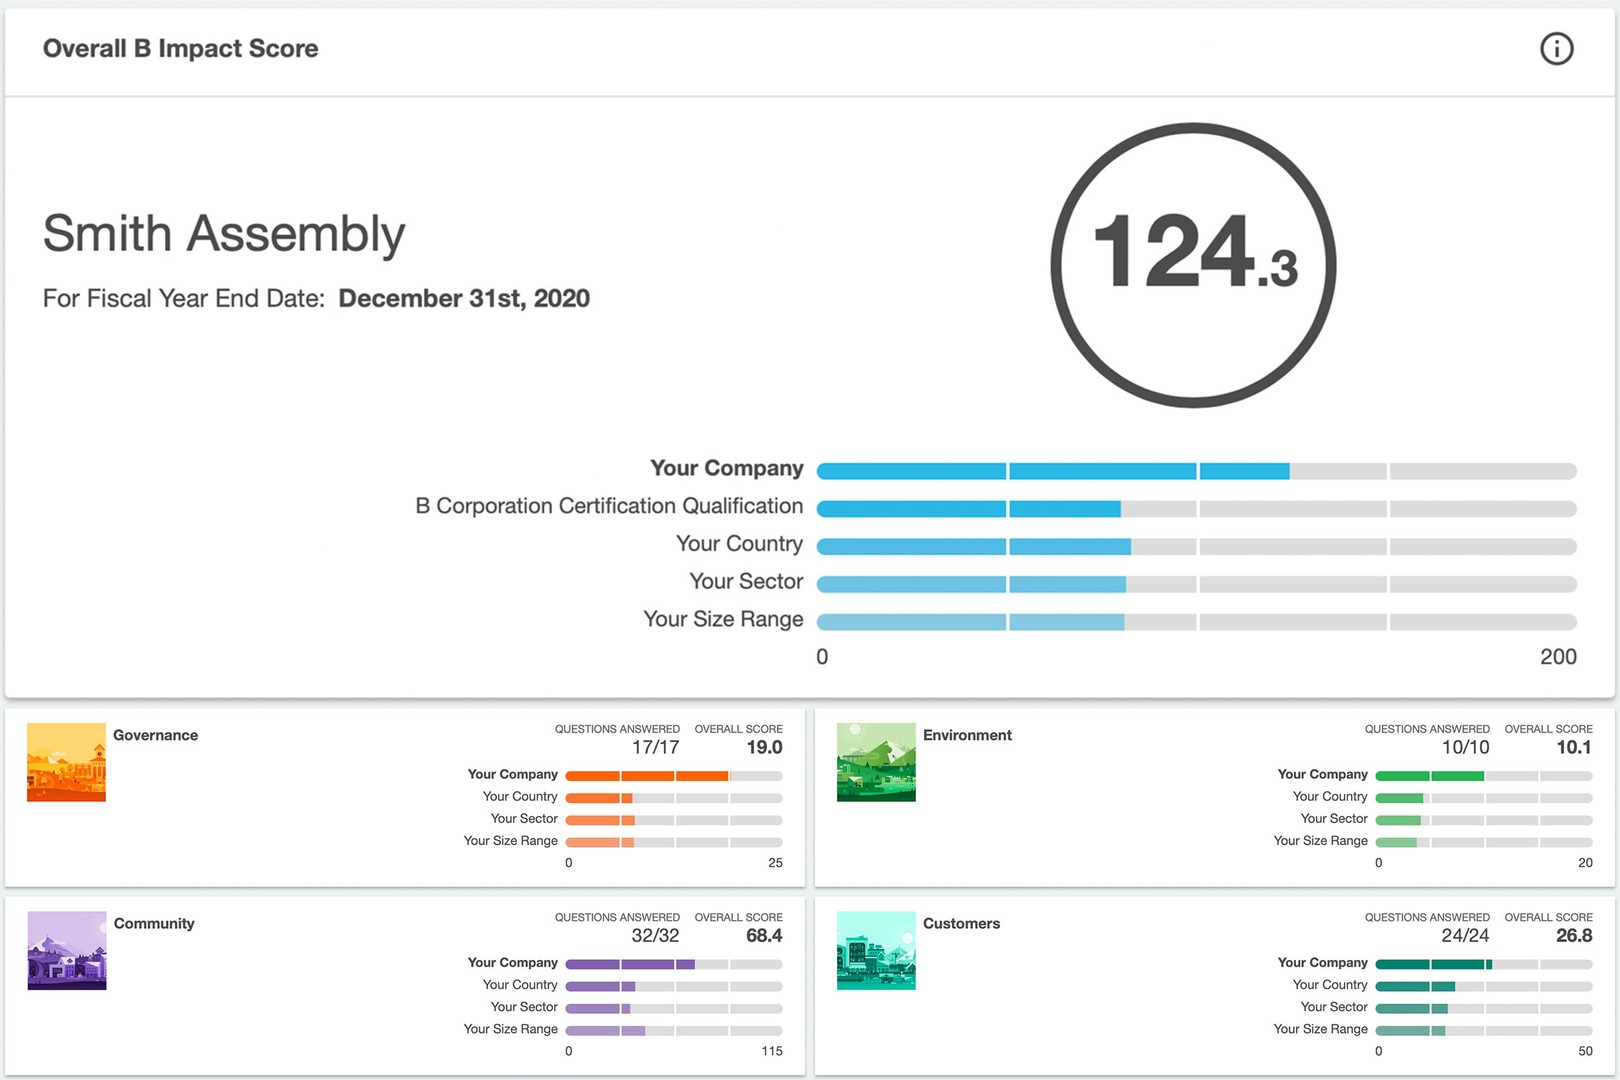This screenshot has height=1080, width=1620.
Task: Open the Customers illustration thumbnail
Action: click(876, 950)
